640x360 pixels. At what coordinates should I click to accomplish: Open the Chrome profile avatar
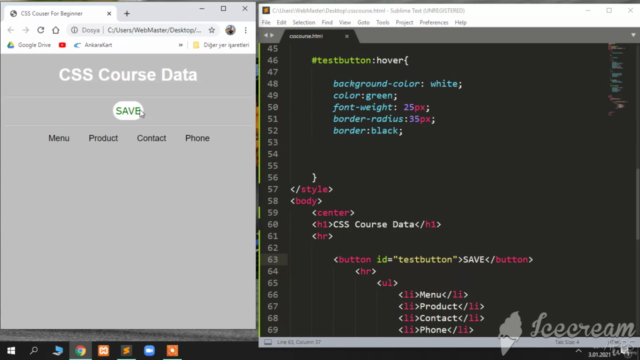[x=230, y=30]
